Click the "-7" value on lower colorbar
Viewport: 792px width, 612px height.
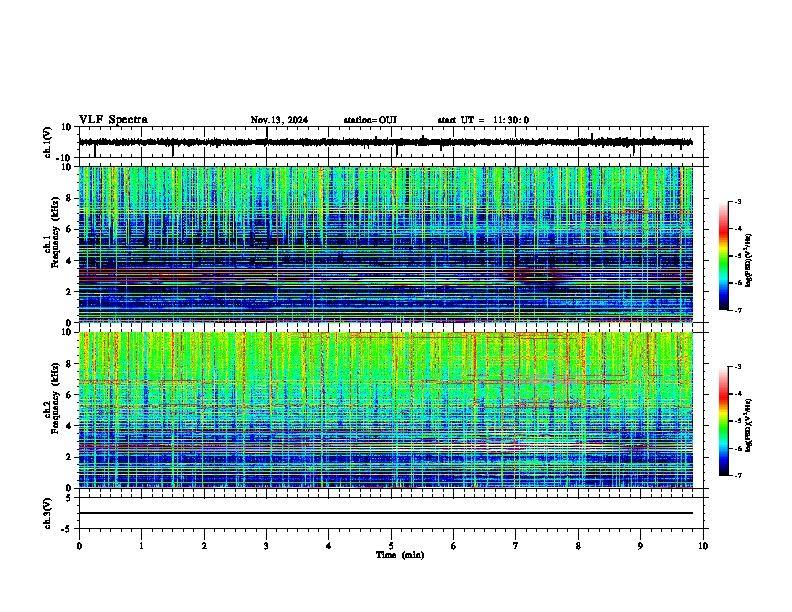pyautogui.click(x=737, y=475)
